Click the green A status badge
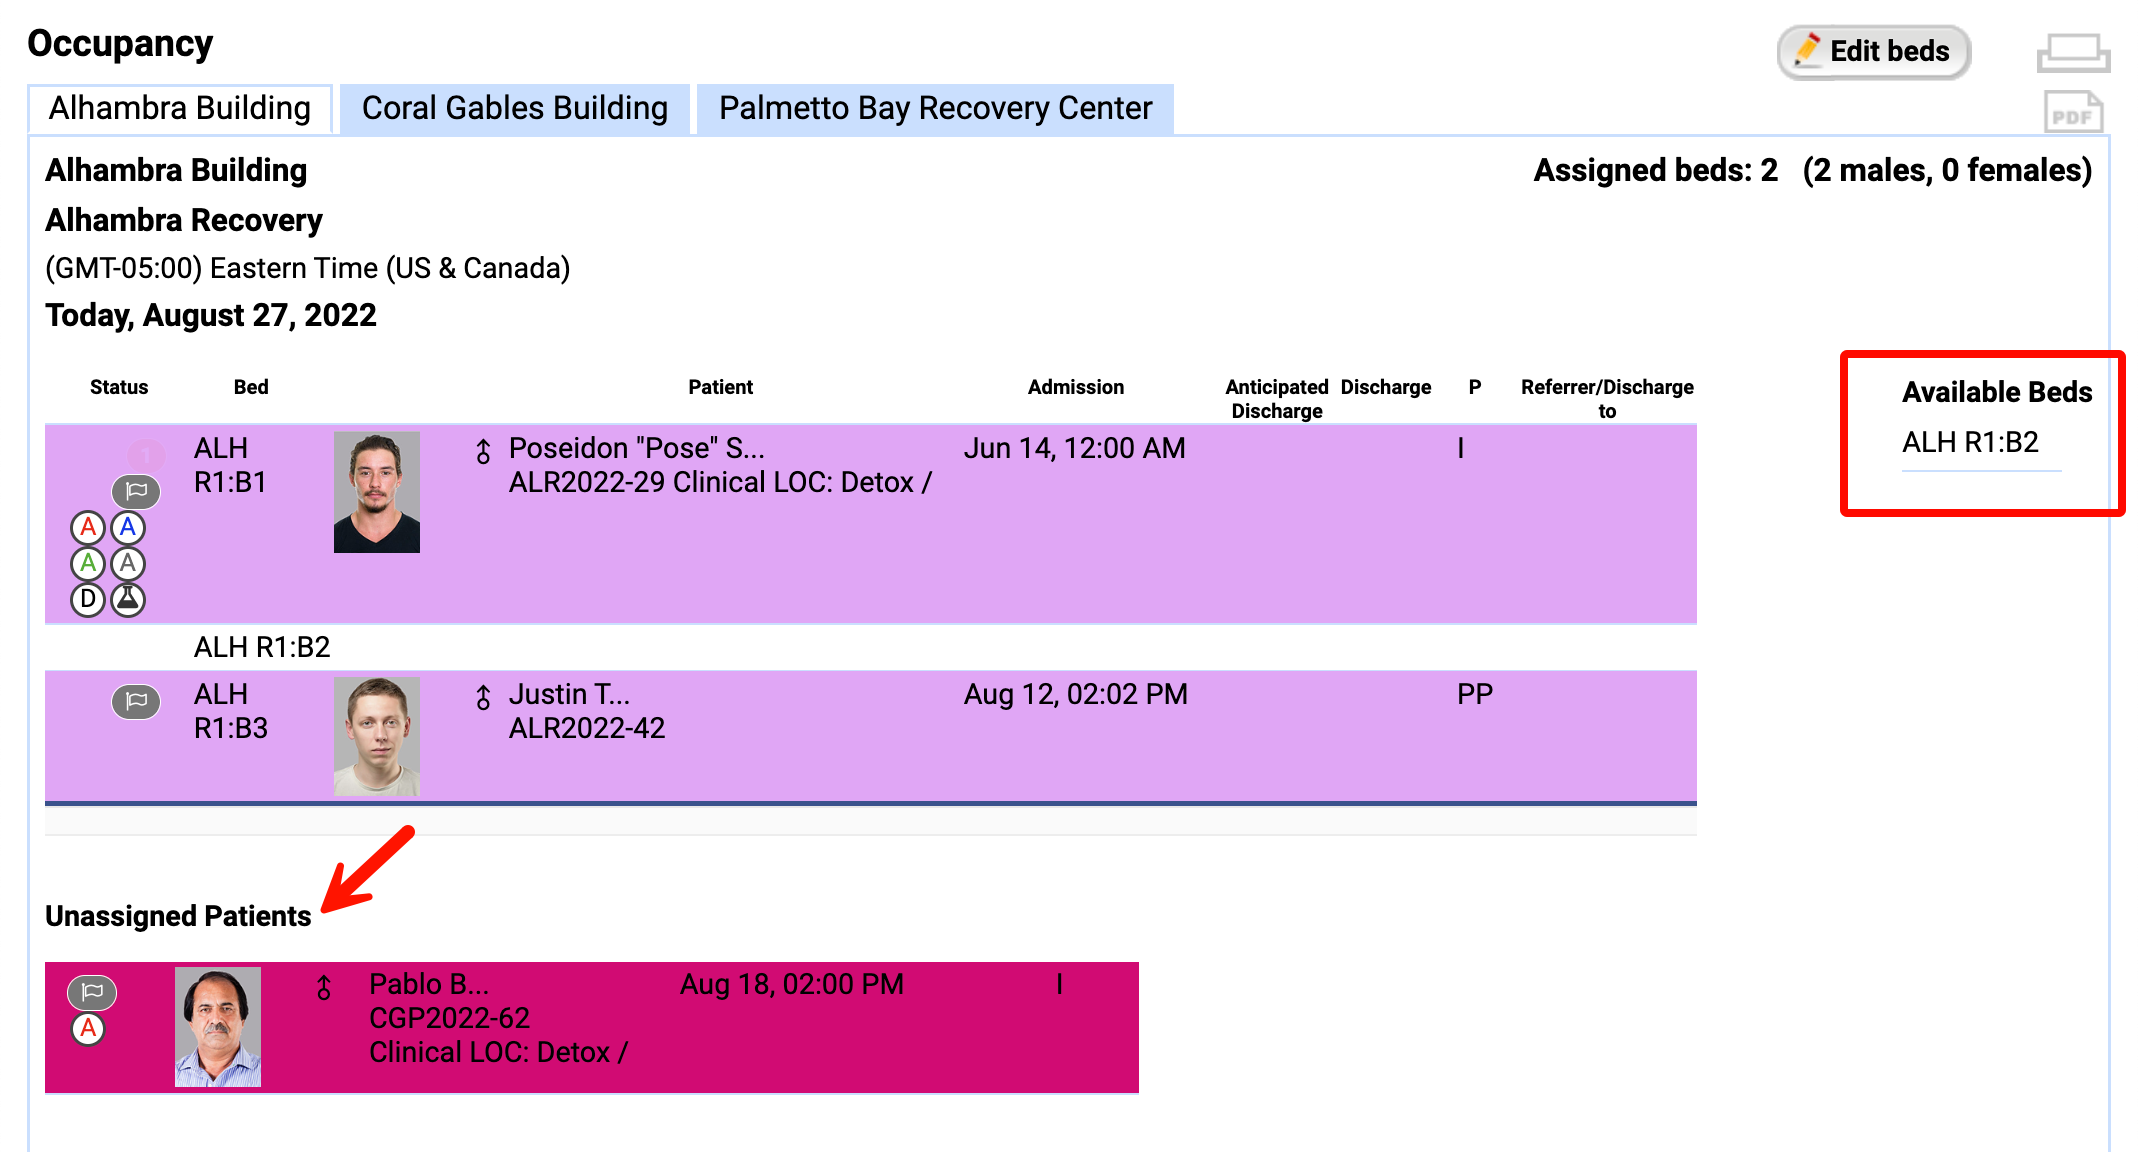2138x1152 pixels. point(88,563)
